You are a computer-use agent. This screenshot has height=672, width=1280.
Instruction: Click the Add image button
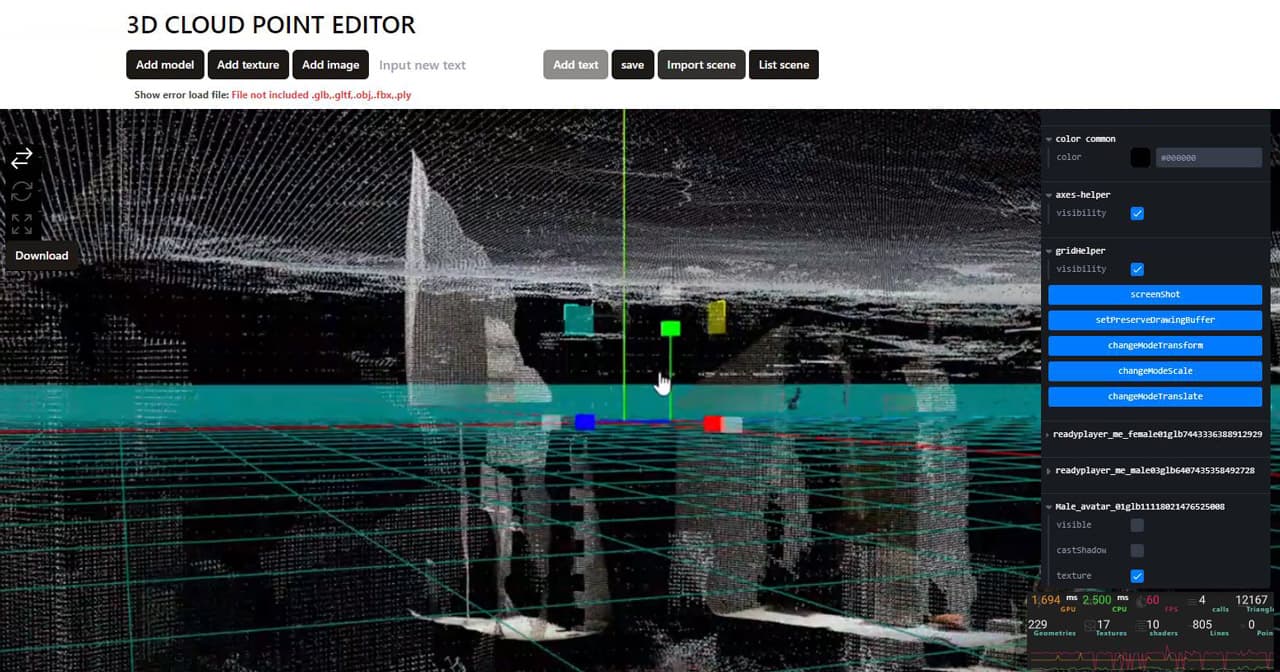[x=331, y=65]
